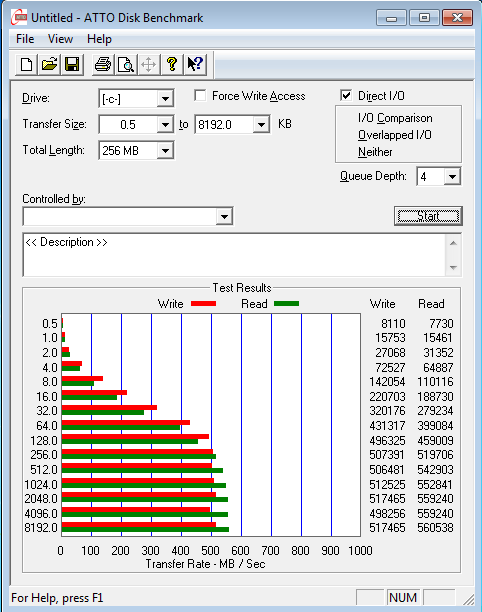Open the View menu
The height and width of the screenshot is (612, 482).
[60, 39]
